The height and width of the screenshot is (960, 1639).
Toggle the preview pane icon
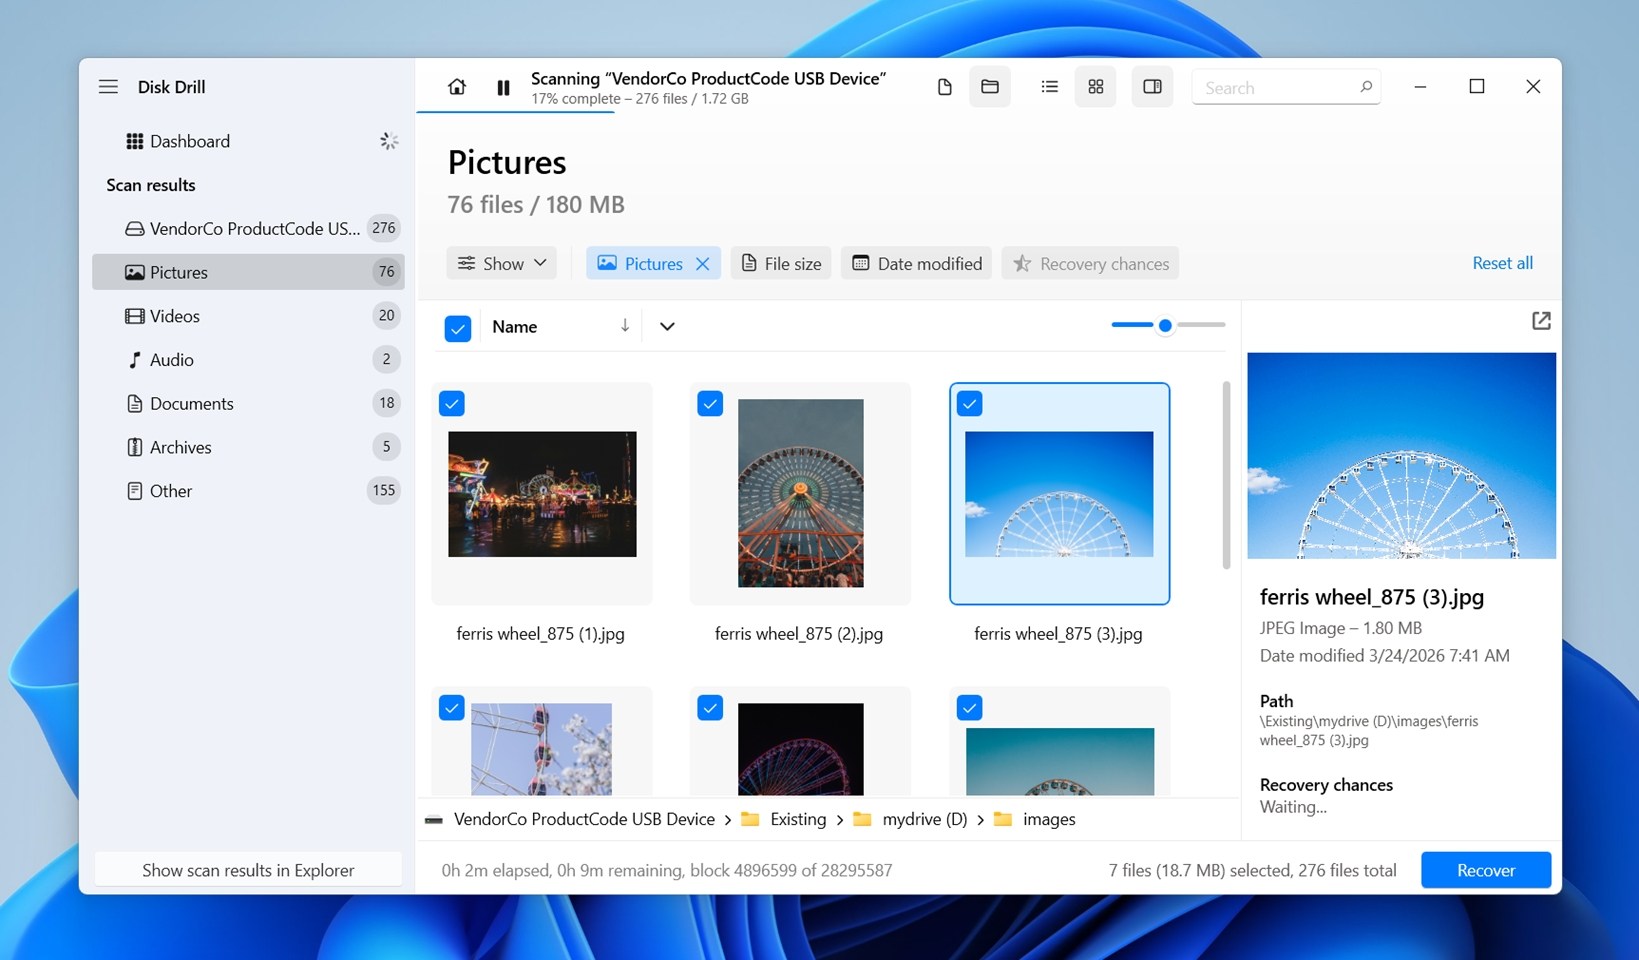(1152, 87)
